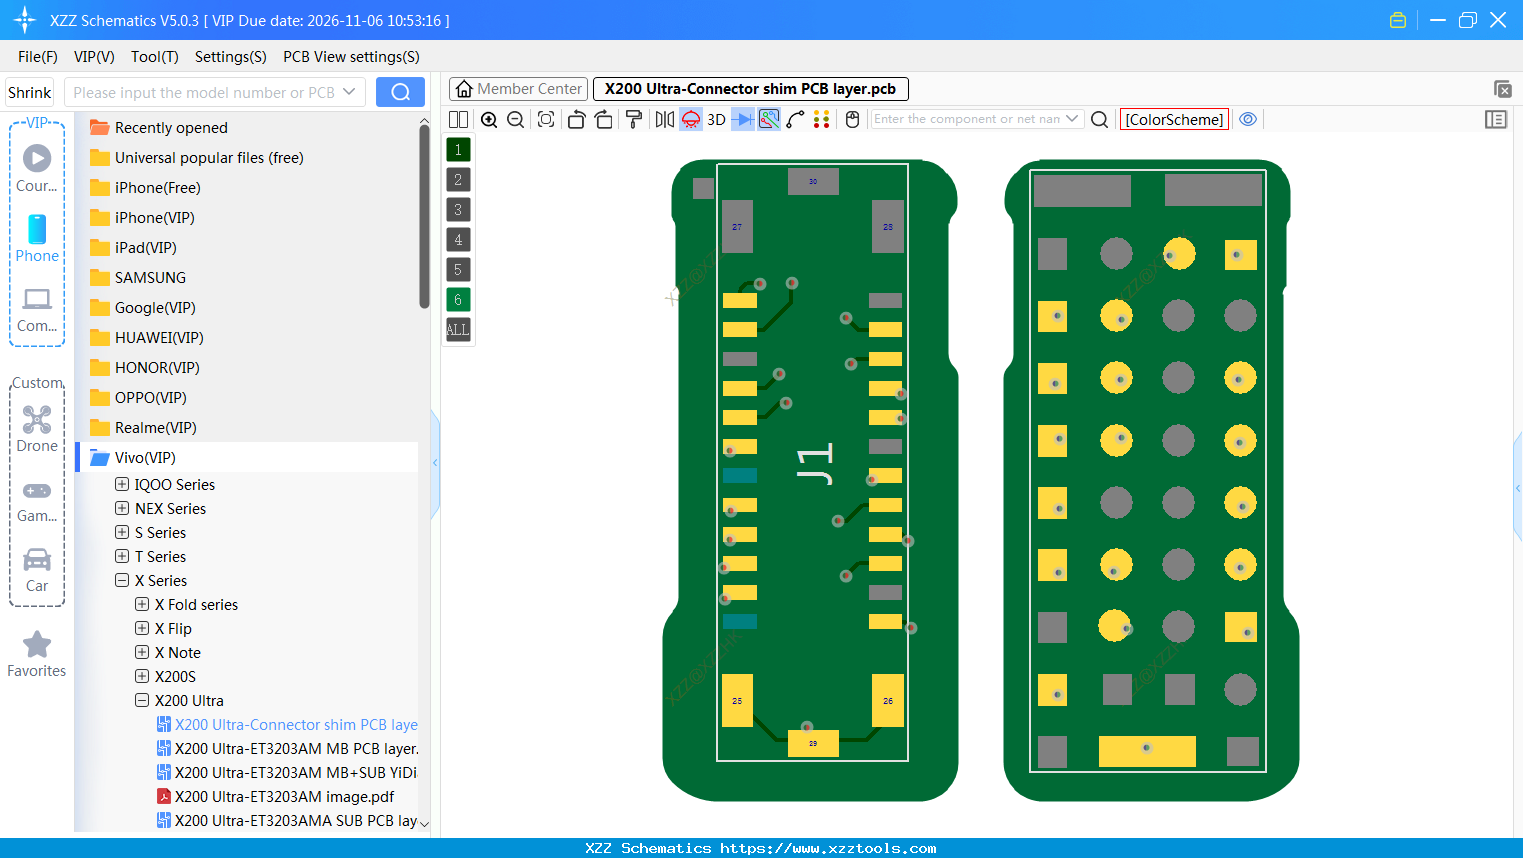Activate the 3D view mode

(715, 119)
